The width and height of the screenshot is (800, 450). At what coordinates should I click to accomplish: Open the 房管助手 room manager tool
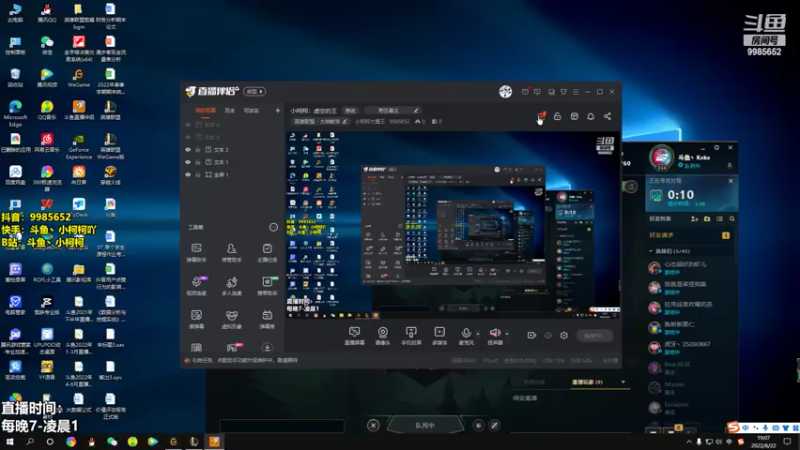231,252
